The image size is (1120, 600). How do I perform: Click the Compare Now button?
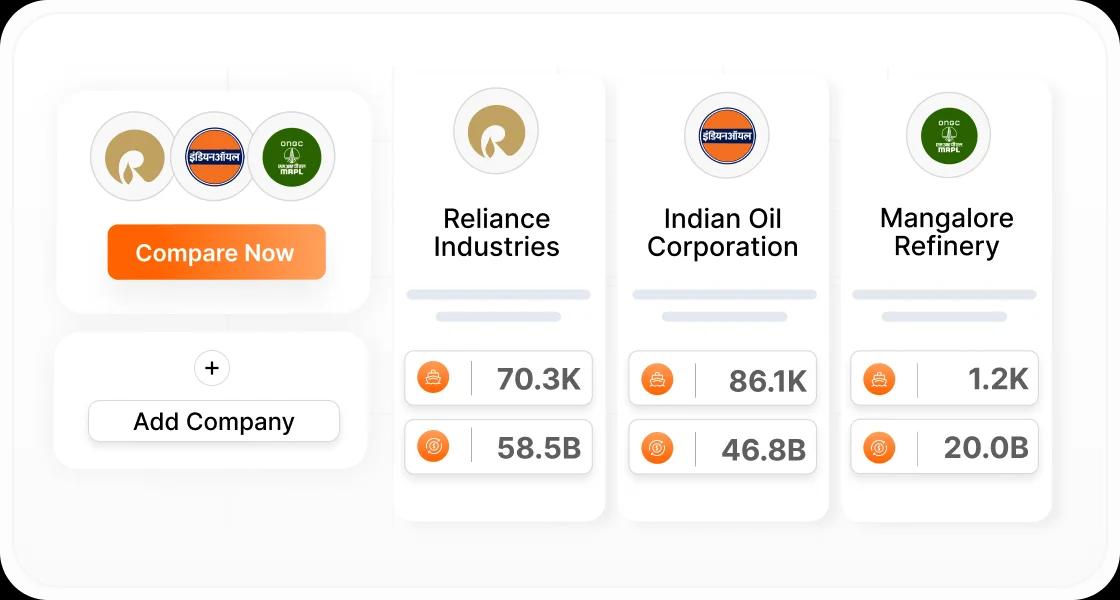tap(216, 252)
